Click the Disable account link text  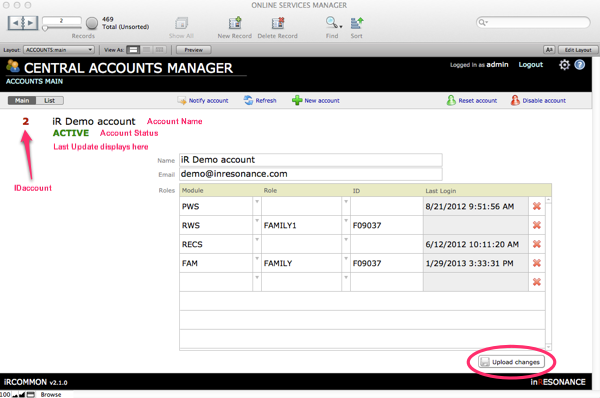[x=544, y=101]
